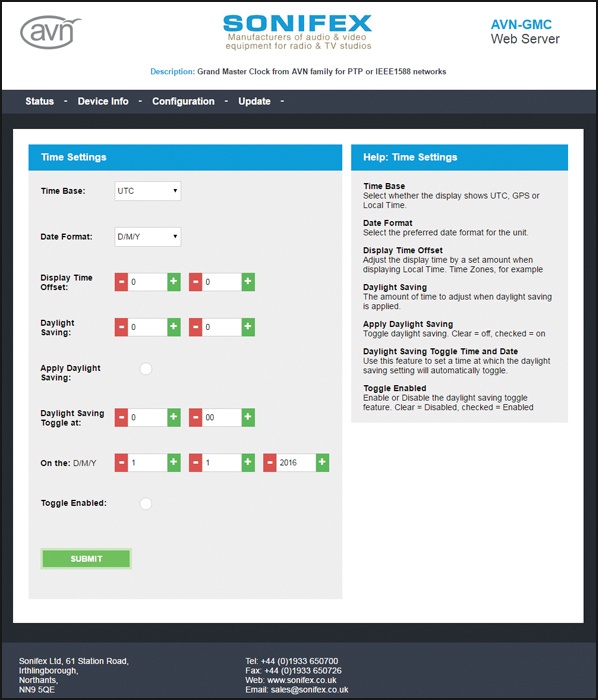This screenshot has width=598, height=700.
Task: Open the Configuration menu
Action: (183, 101)
